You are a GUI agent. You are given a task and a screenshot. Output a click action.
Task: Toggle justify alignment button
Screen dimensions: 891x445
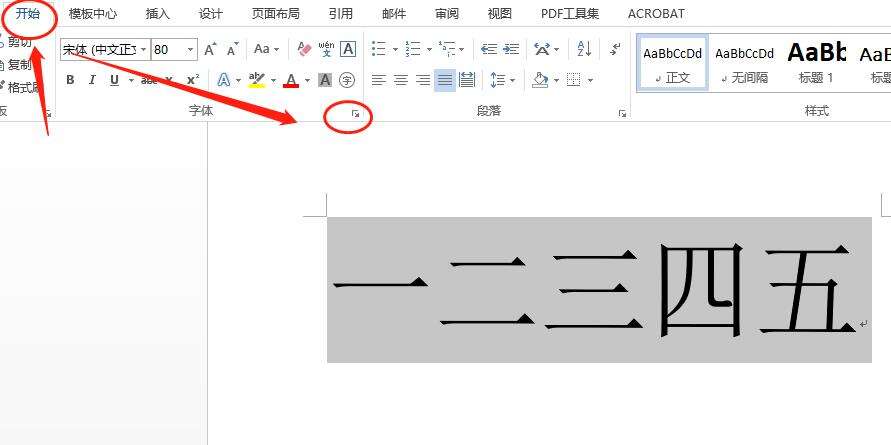[444, 80]
